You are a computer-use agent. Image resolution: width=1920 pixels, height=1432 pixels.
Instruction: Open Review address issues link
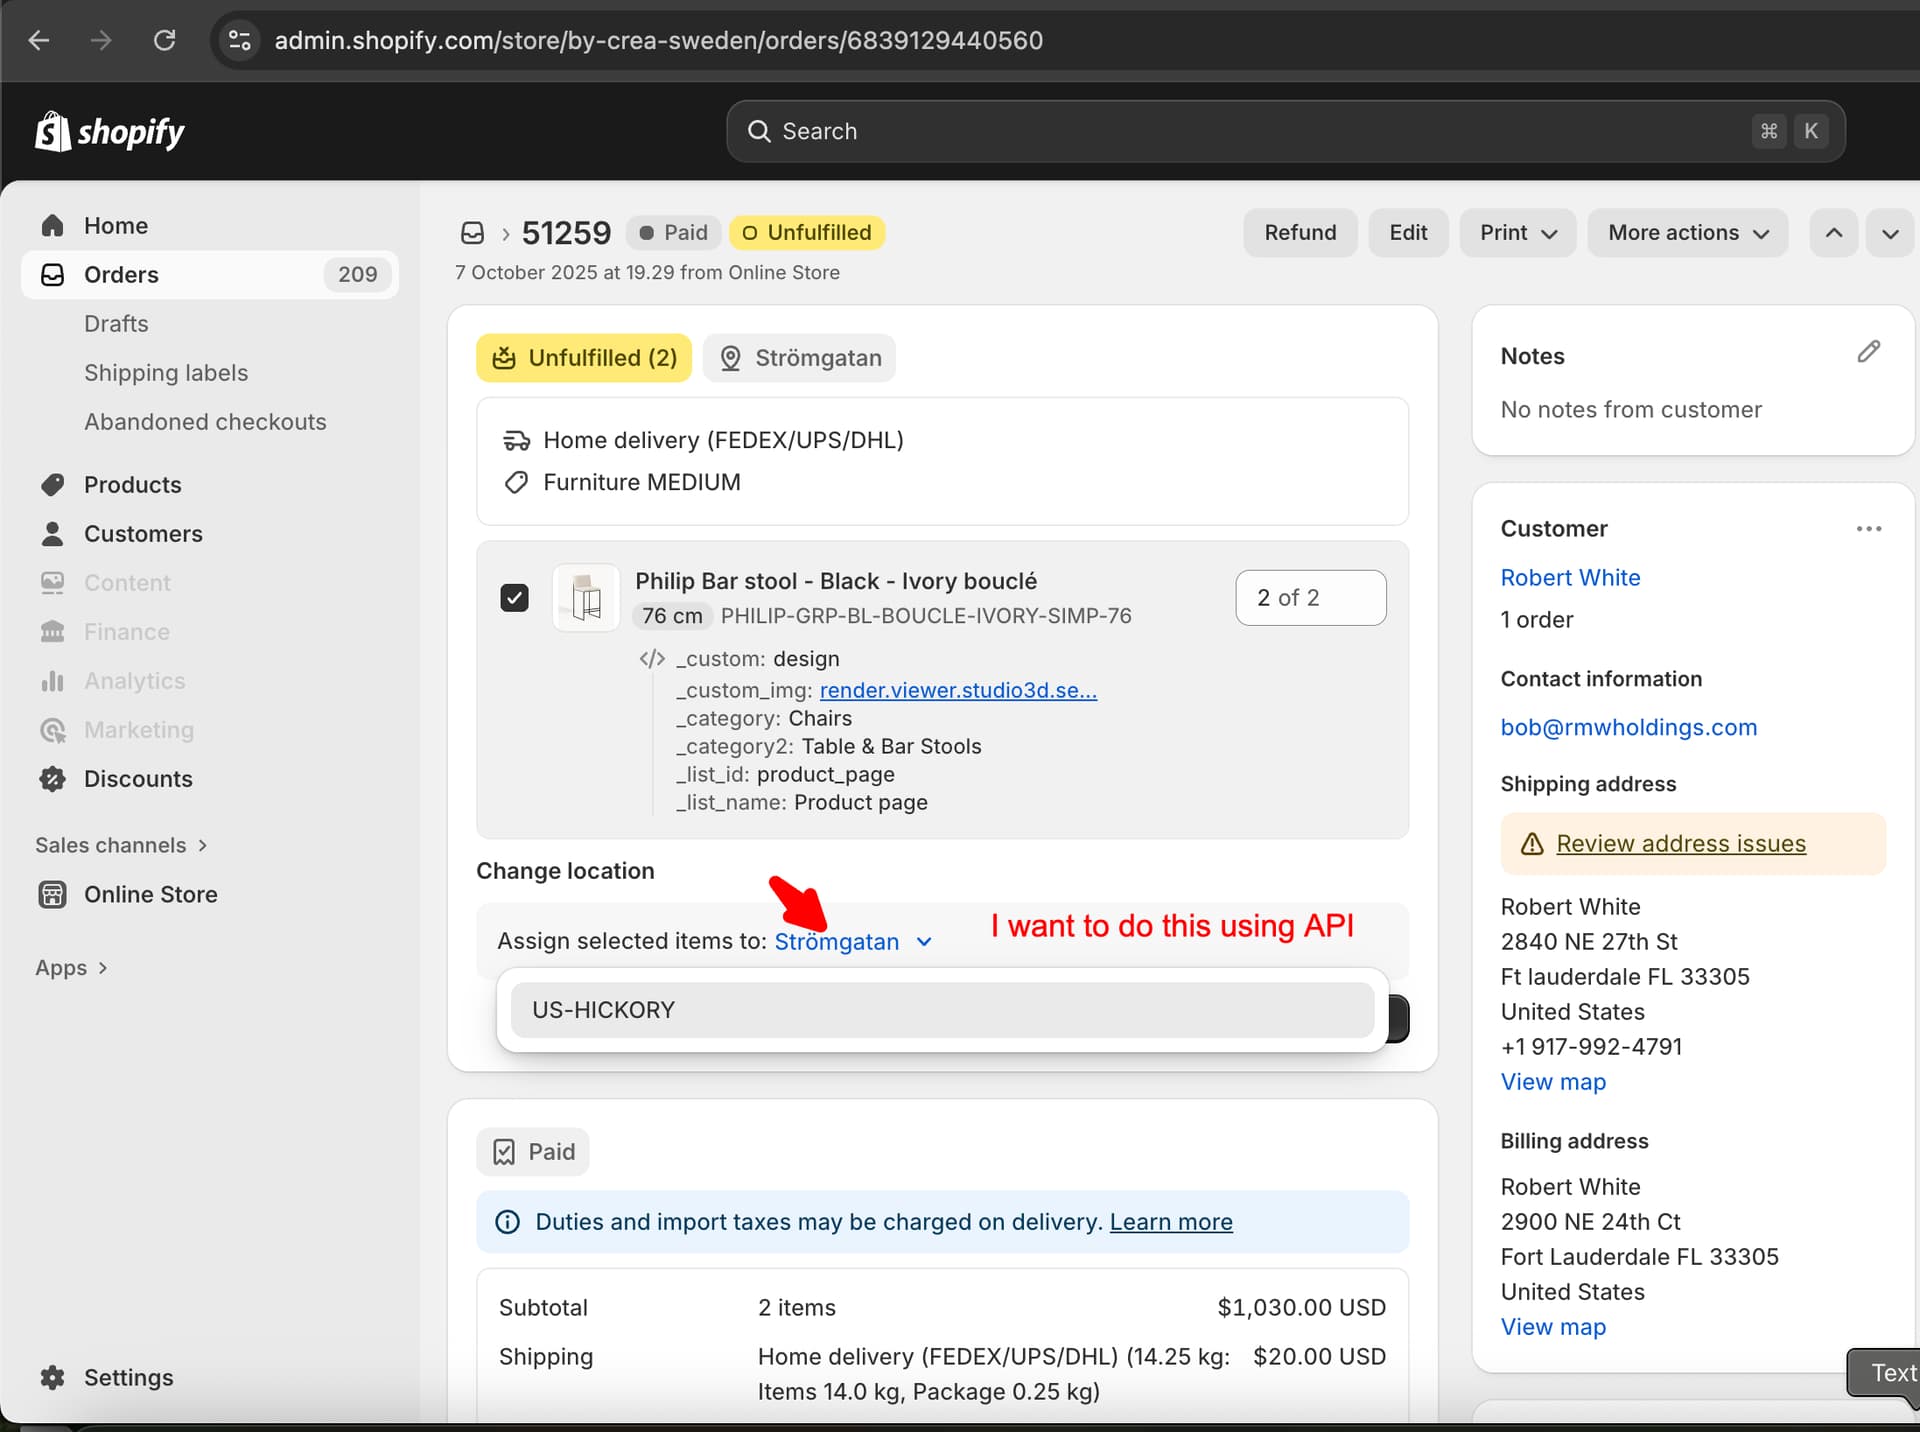pos(1680,844)
